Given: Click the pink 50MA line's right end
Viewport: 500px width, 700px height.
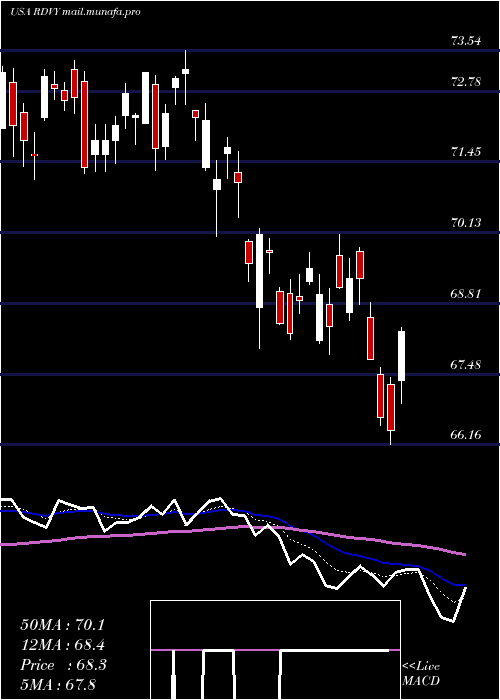Looking at the screenshot, I should pyautogui.click(x=464, y=554).
